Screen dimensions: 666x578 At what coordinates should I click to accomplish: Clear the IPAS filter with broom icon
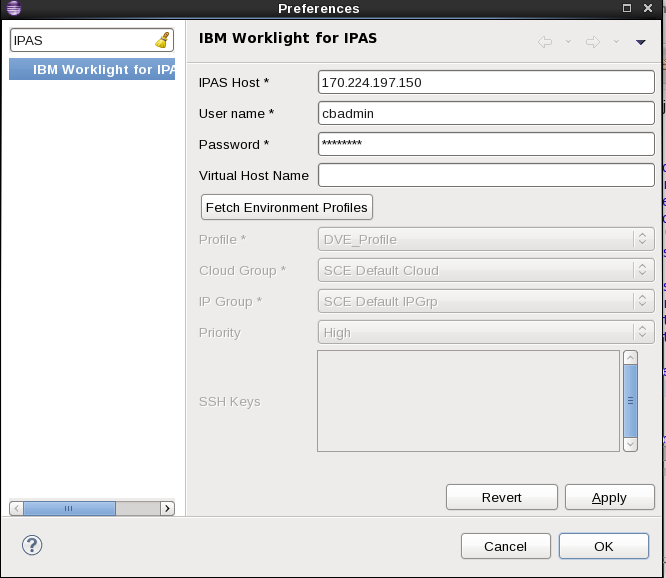tap(163, 40)
